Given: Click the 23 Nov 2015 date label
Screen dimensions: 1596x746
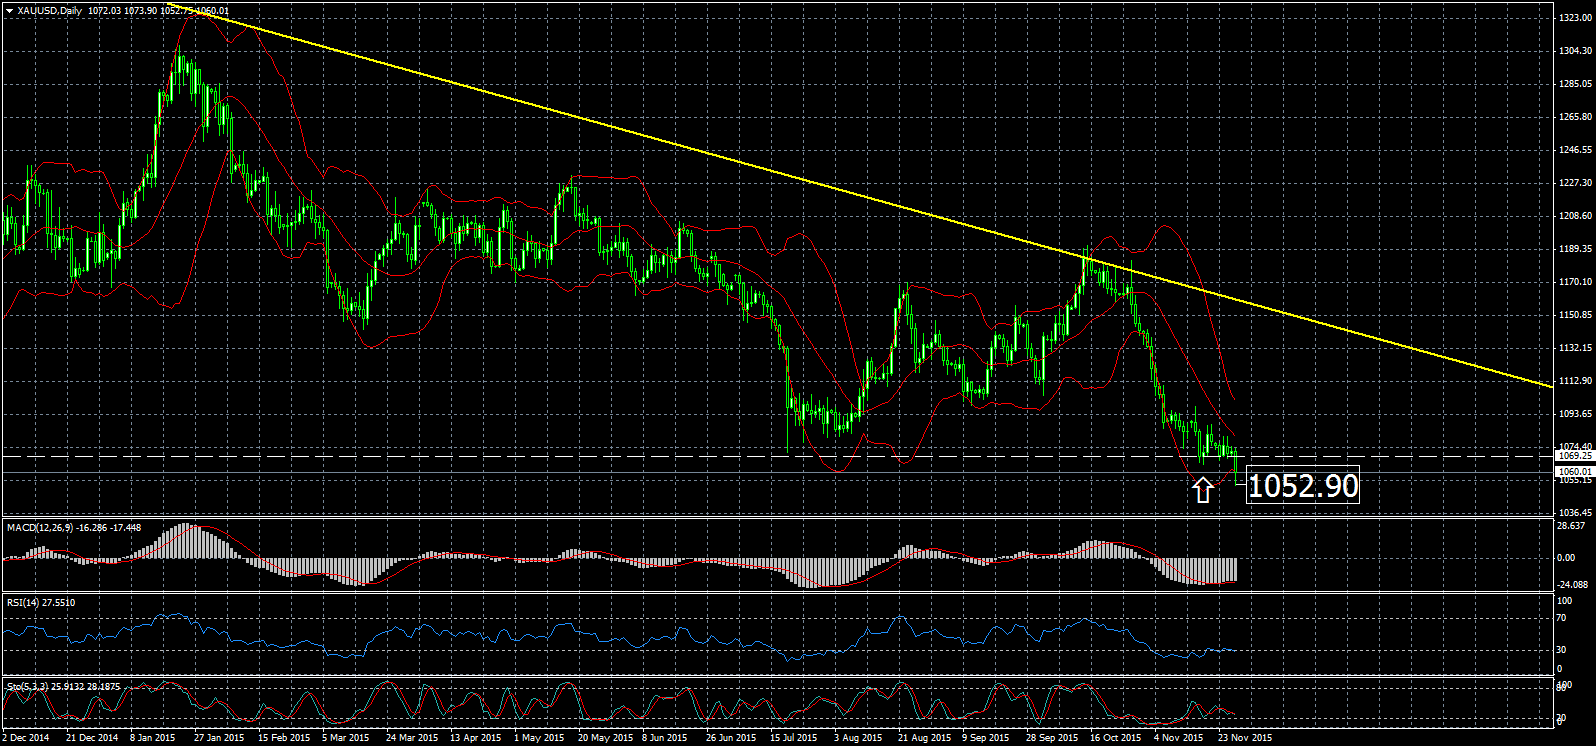Looking at the screenshot, I should tap(1244, 738).
